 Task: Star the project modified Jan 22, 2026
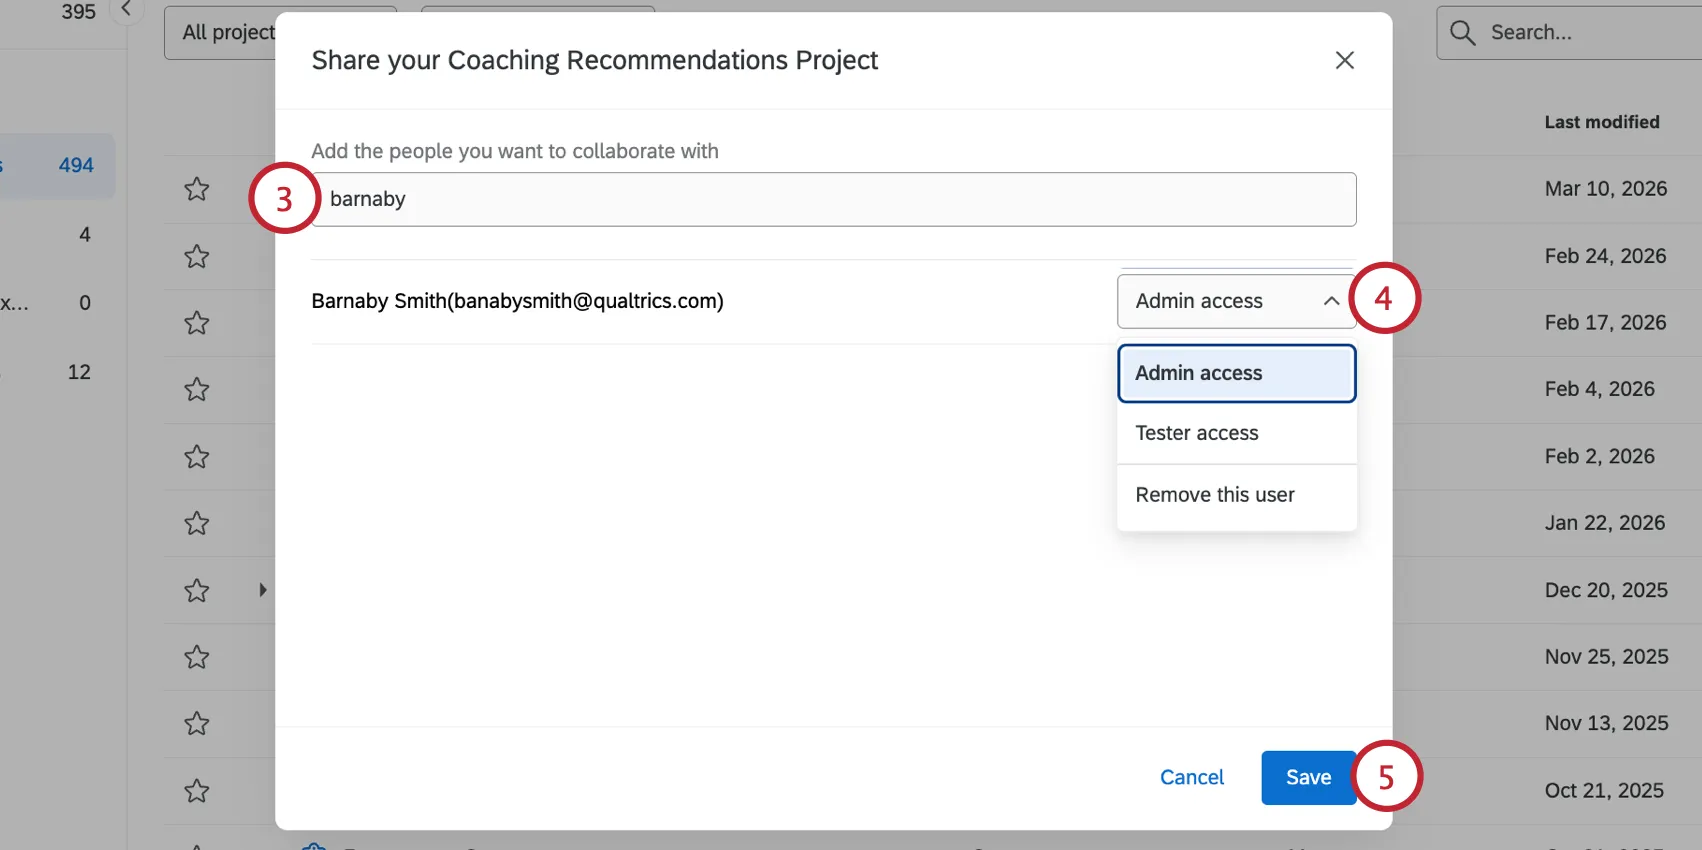(x=197, y=524)
